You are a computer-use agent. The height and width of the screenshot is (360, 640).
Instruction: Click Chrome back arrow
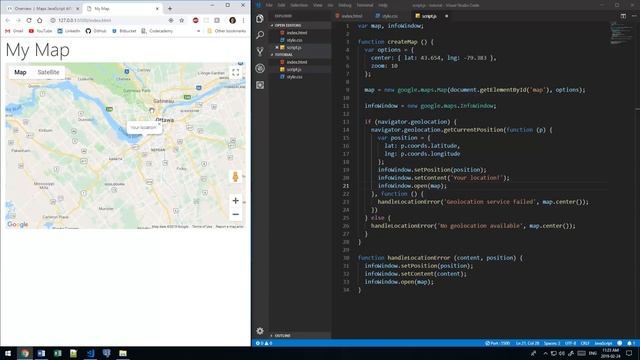coord(8,20)
